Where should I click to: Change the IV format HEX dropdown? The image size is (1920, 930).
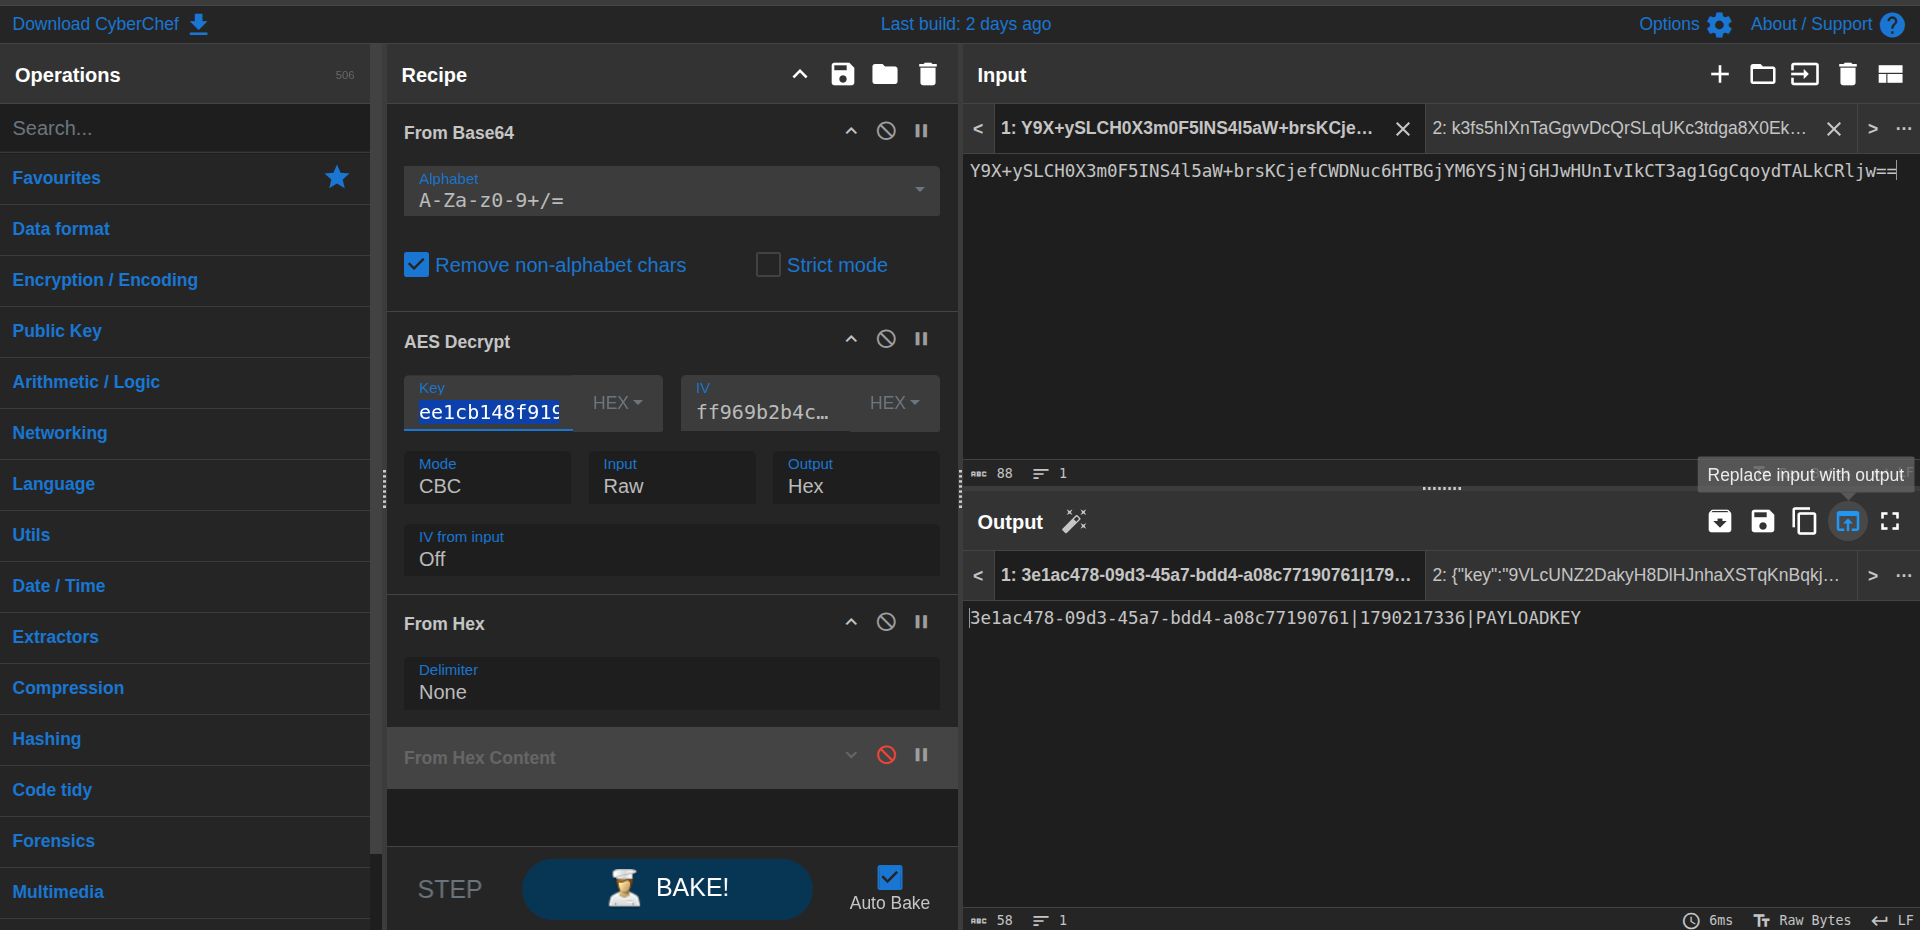895,403
